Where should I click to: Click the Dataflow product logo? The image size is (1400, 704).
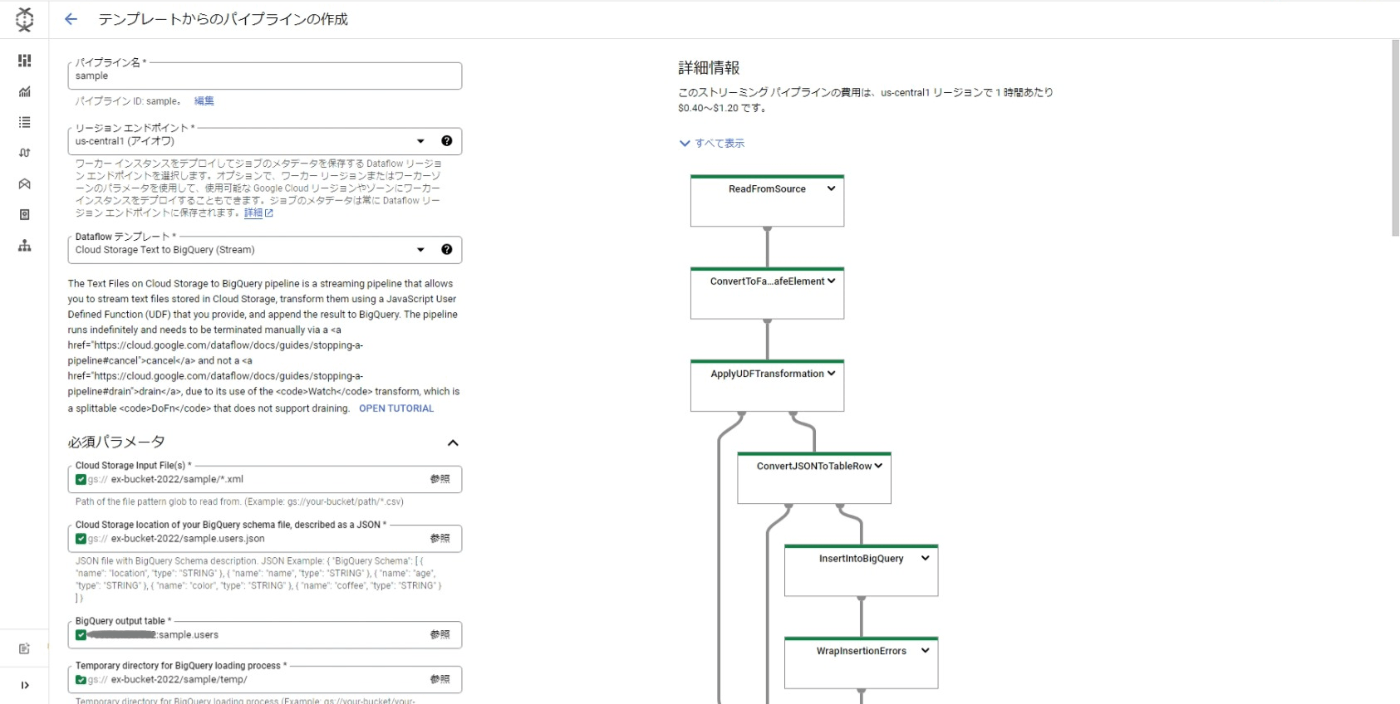click(x=24, y=19)
